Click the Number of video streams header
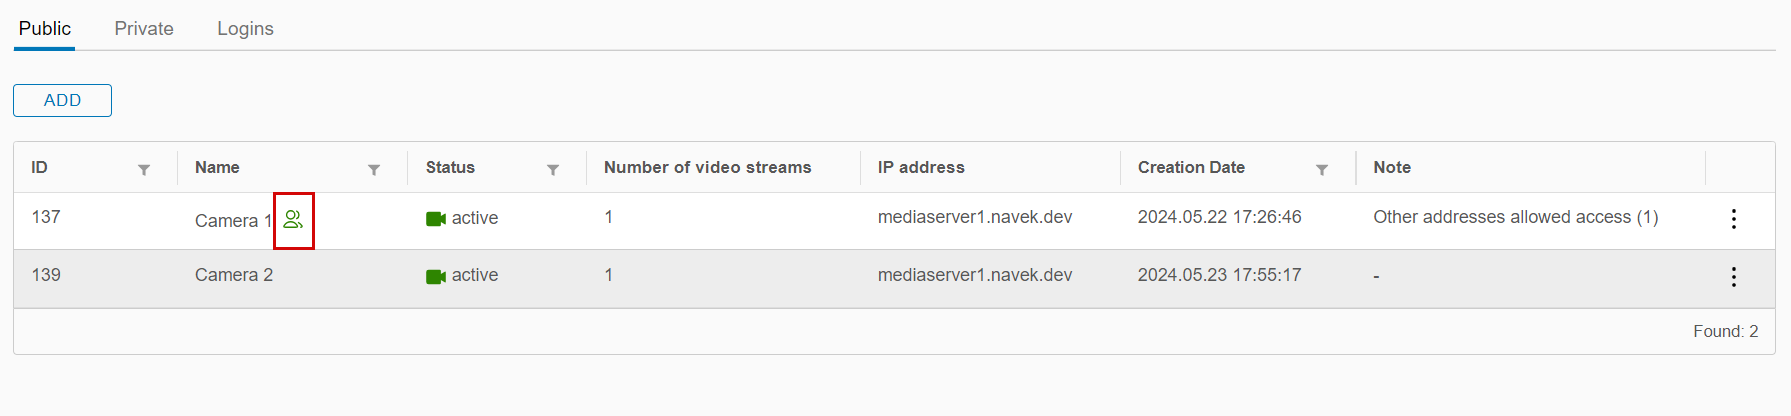The width and height of the screenshot is (1791, 416). (707, 168)
